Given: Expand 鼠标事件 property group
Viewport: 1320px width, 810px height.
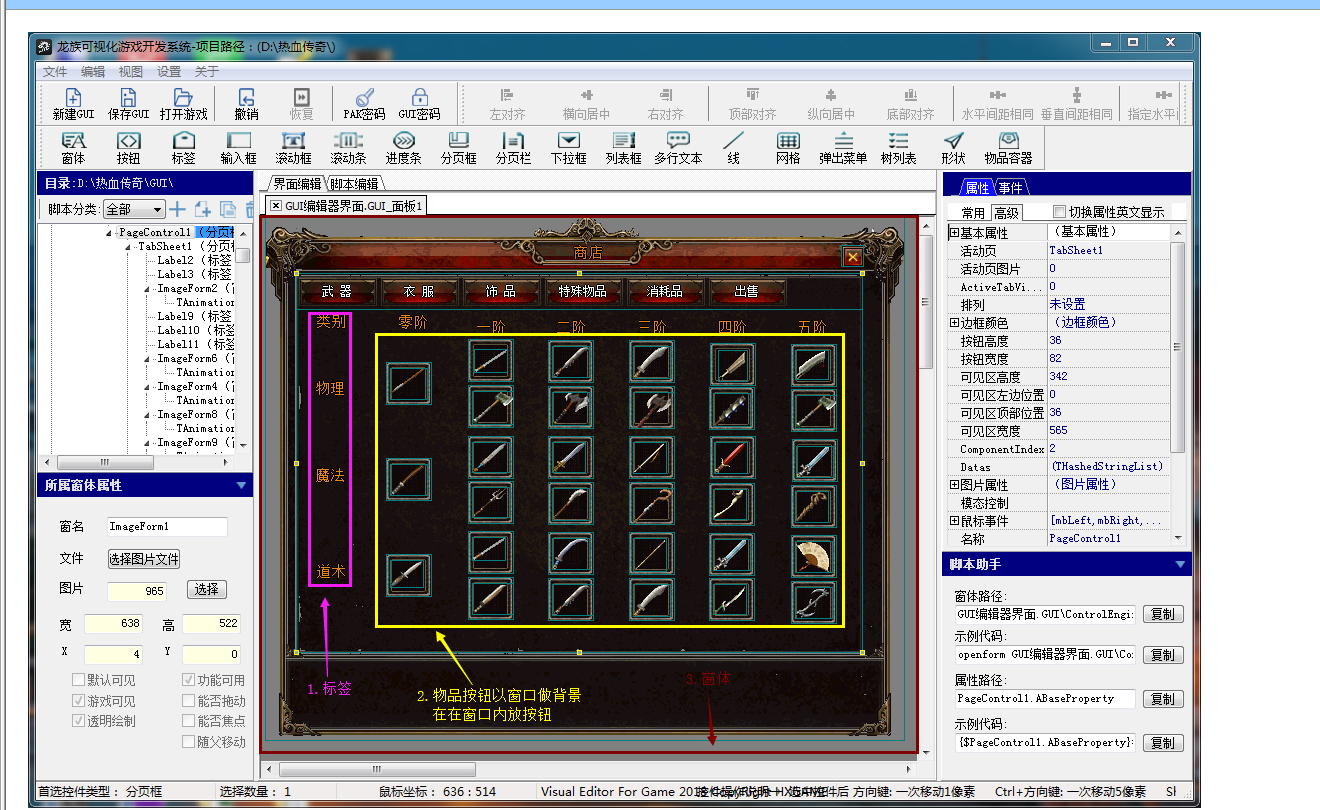Looking at the screenshot, I should coord(954,521).
